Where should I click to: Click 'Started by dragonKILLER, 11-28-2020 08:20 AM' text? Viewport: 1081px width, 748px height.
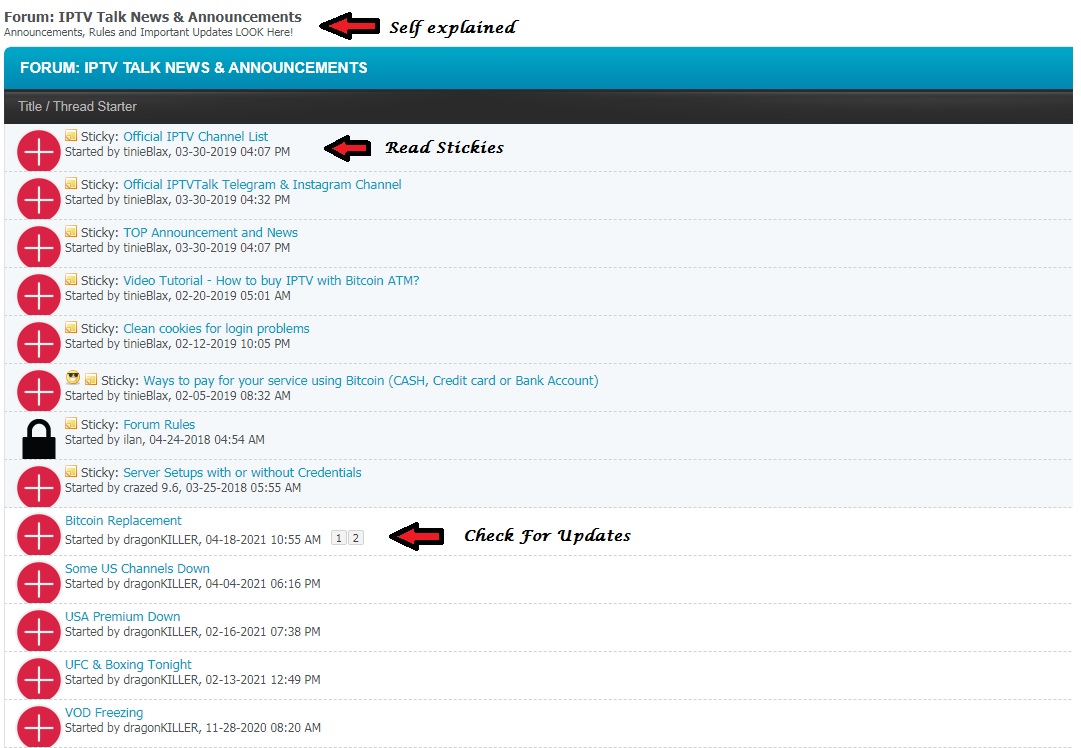click(193, 727)
